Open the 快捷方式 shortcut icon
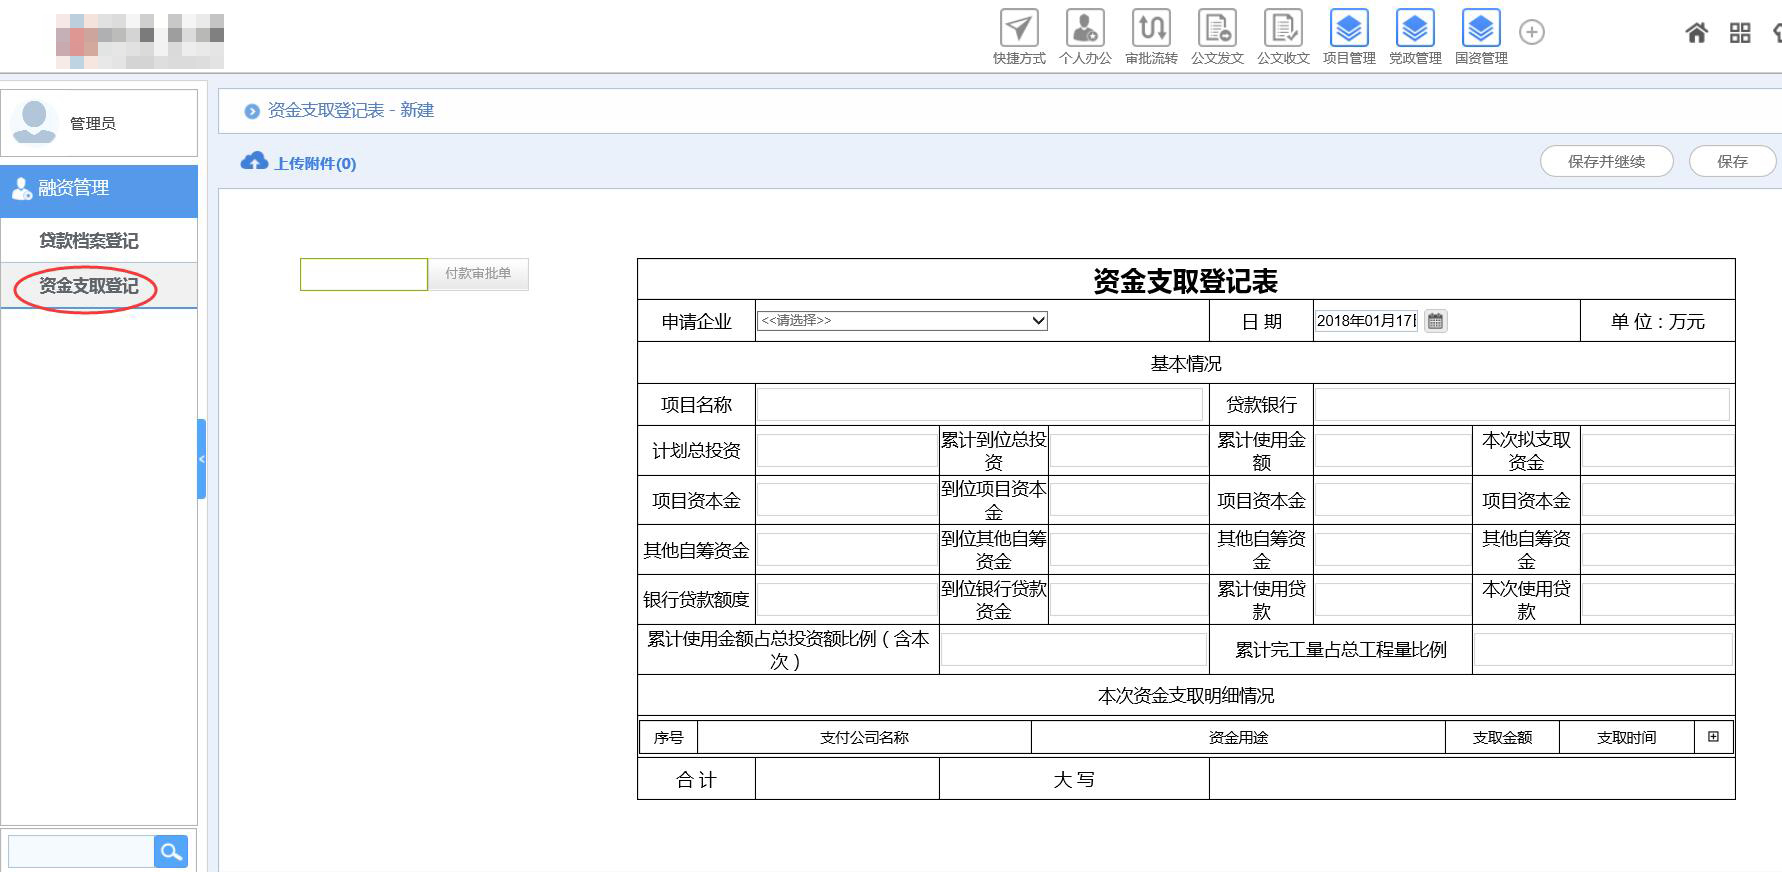Screen dimensions: 1782x872 pyautogui.click(x=1019, y=29)
